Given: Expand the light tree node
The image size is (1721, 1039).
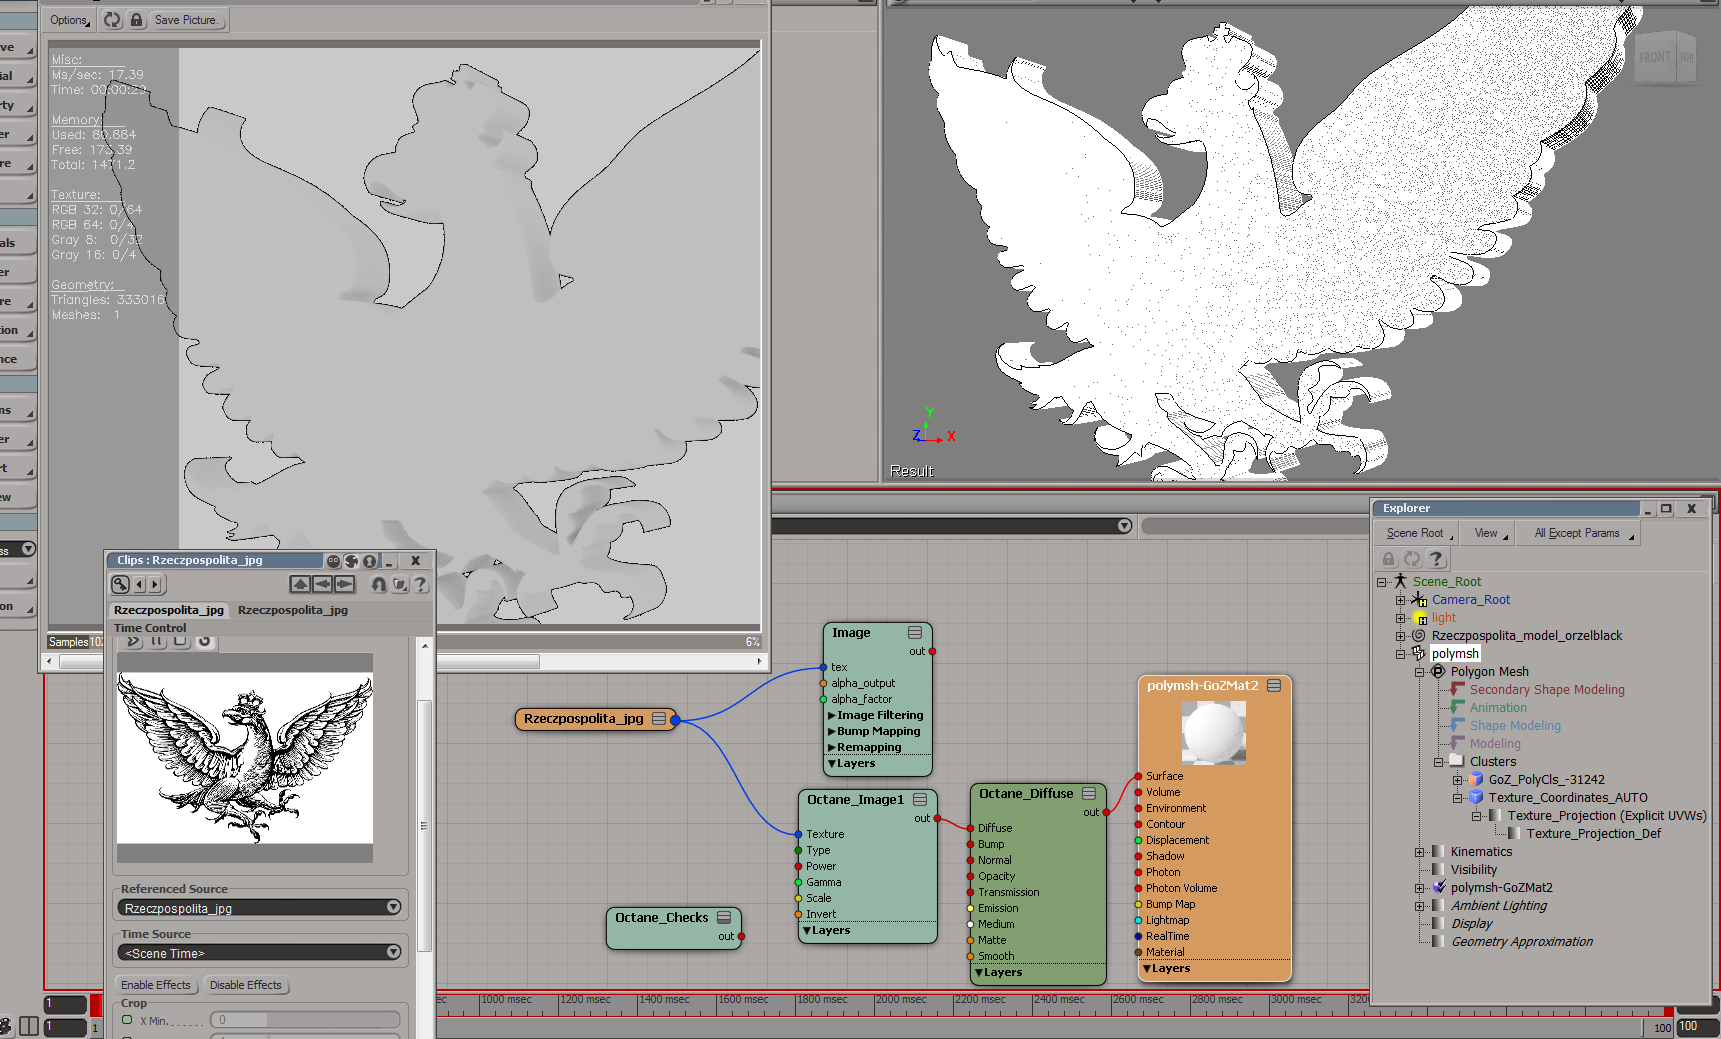Looking at the screenshot, I should click(x=1400, y=618).
